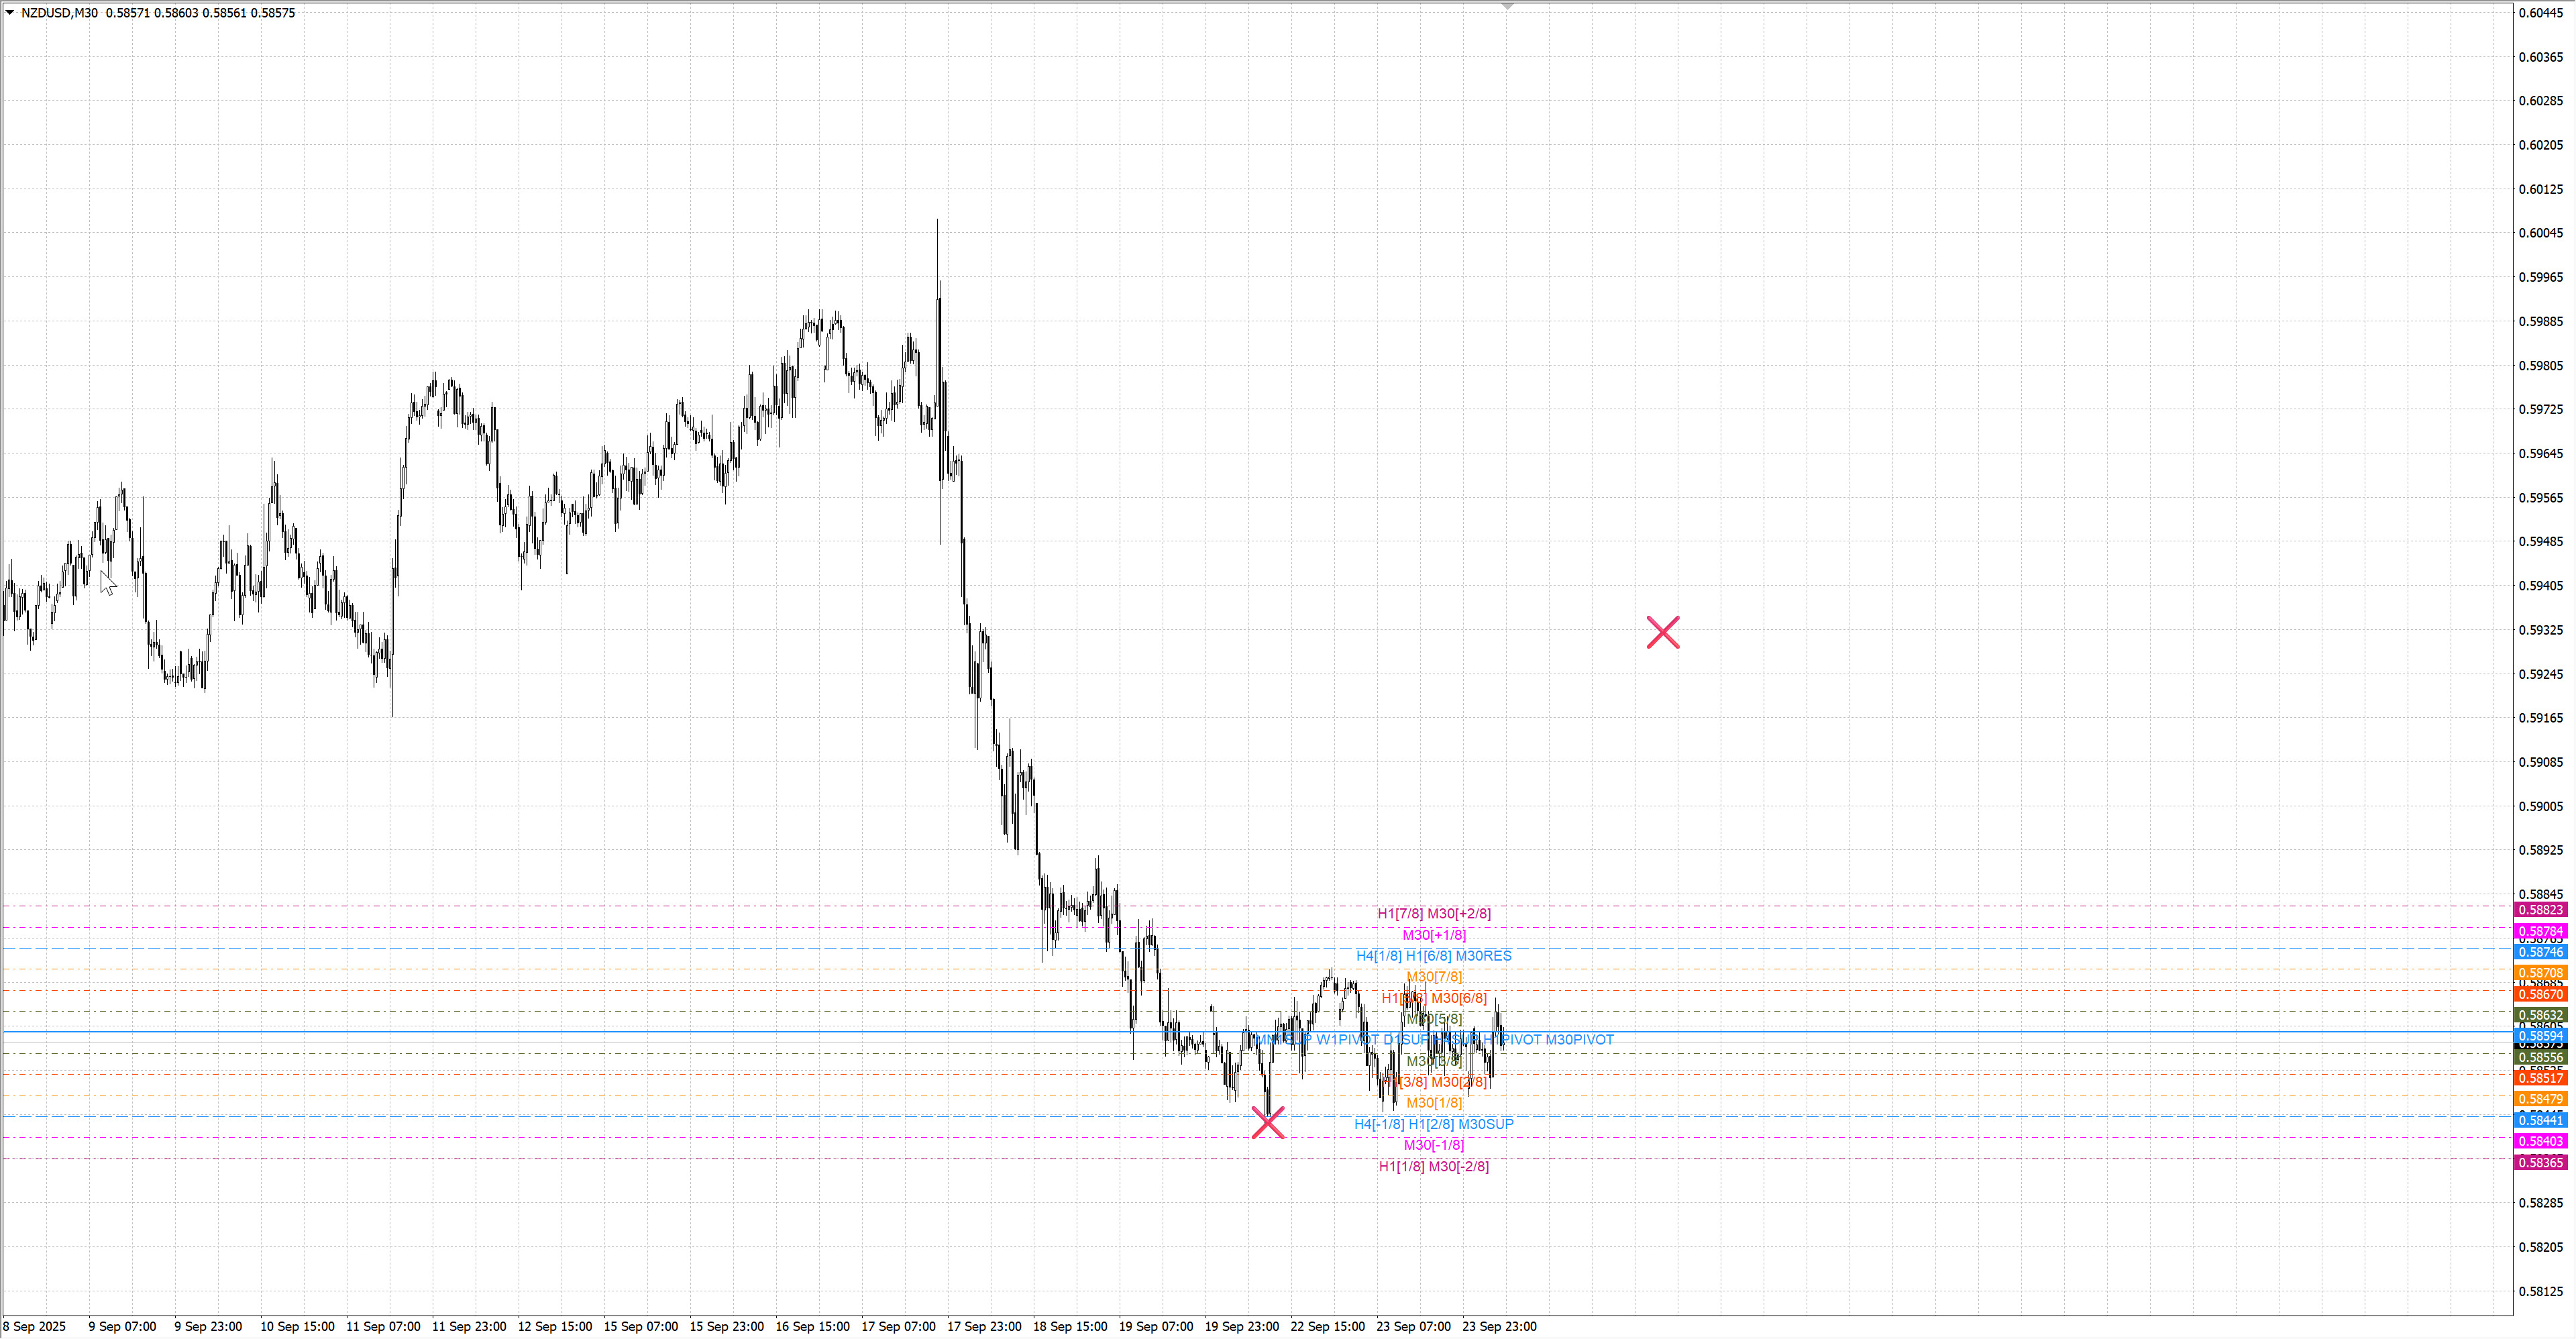The height and width of the screenshot is (1339, 2576).
Task: Click the upper red X marker
Action: (x=1663, y=632)
